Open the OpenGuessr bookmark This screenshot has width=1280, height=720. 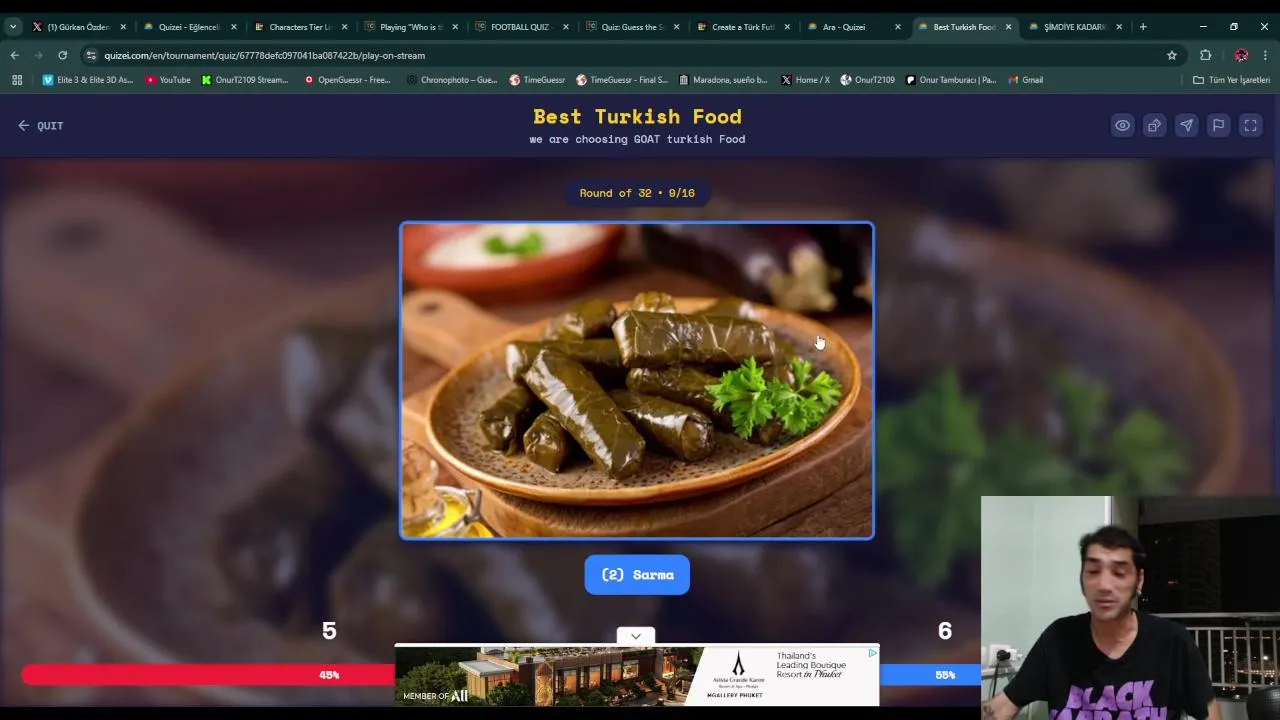[x=347, y=80]
